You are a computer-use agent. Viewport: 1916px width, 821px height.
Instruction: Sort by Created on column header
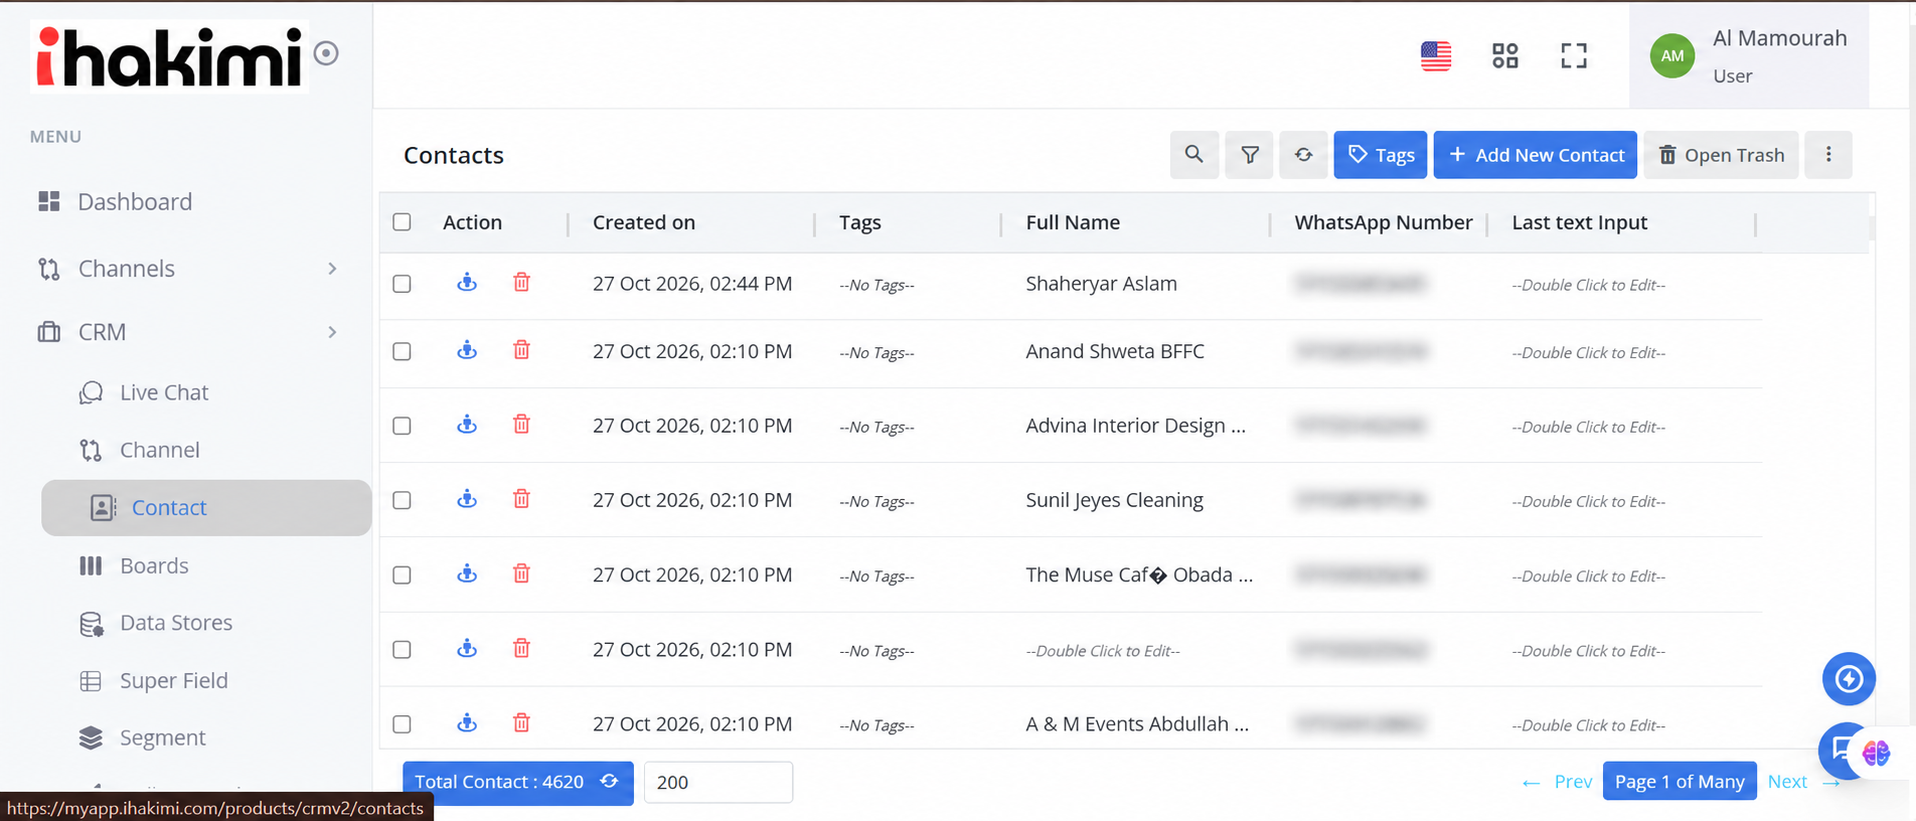click(x=644, y=222)
